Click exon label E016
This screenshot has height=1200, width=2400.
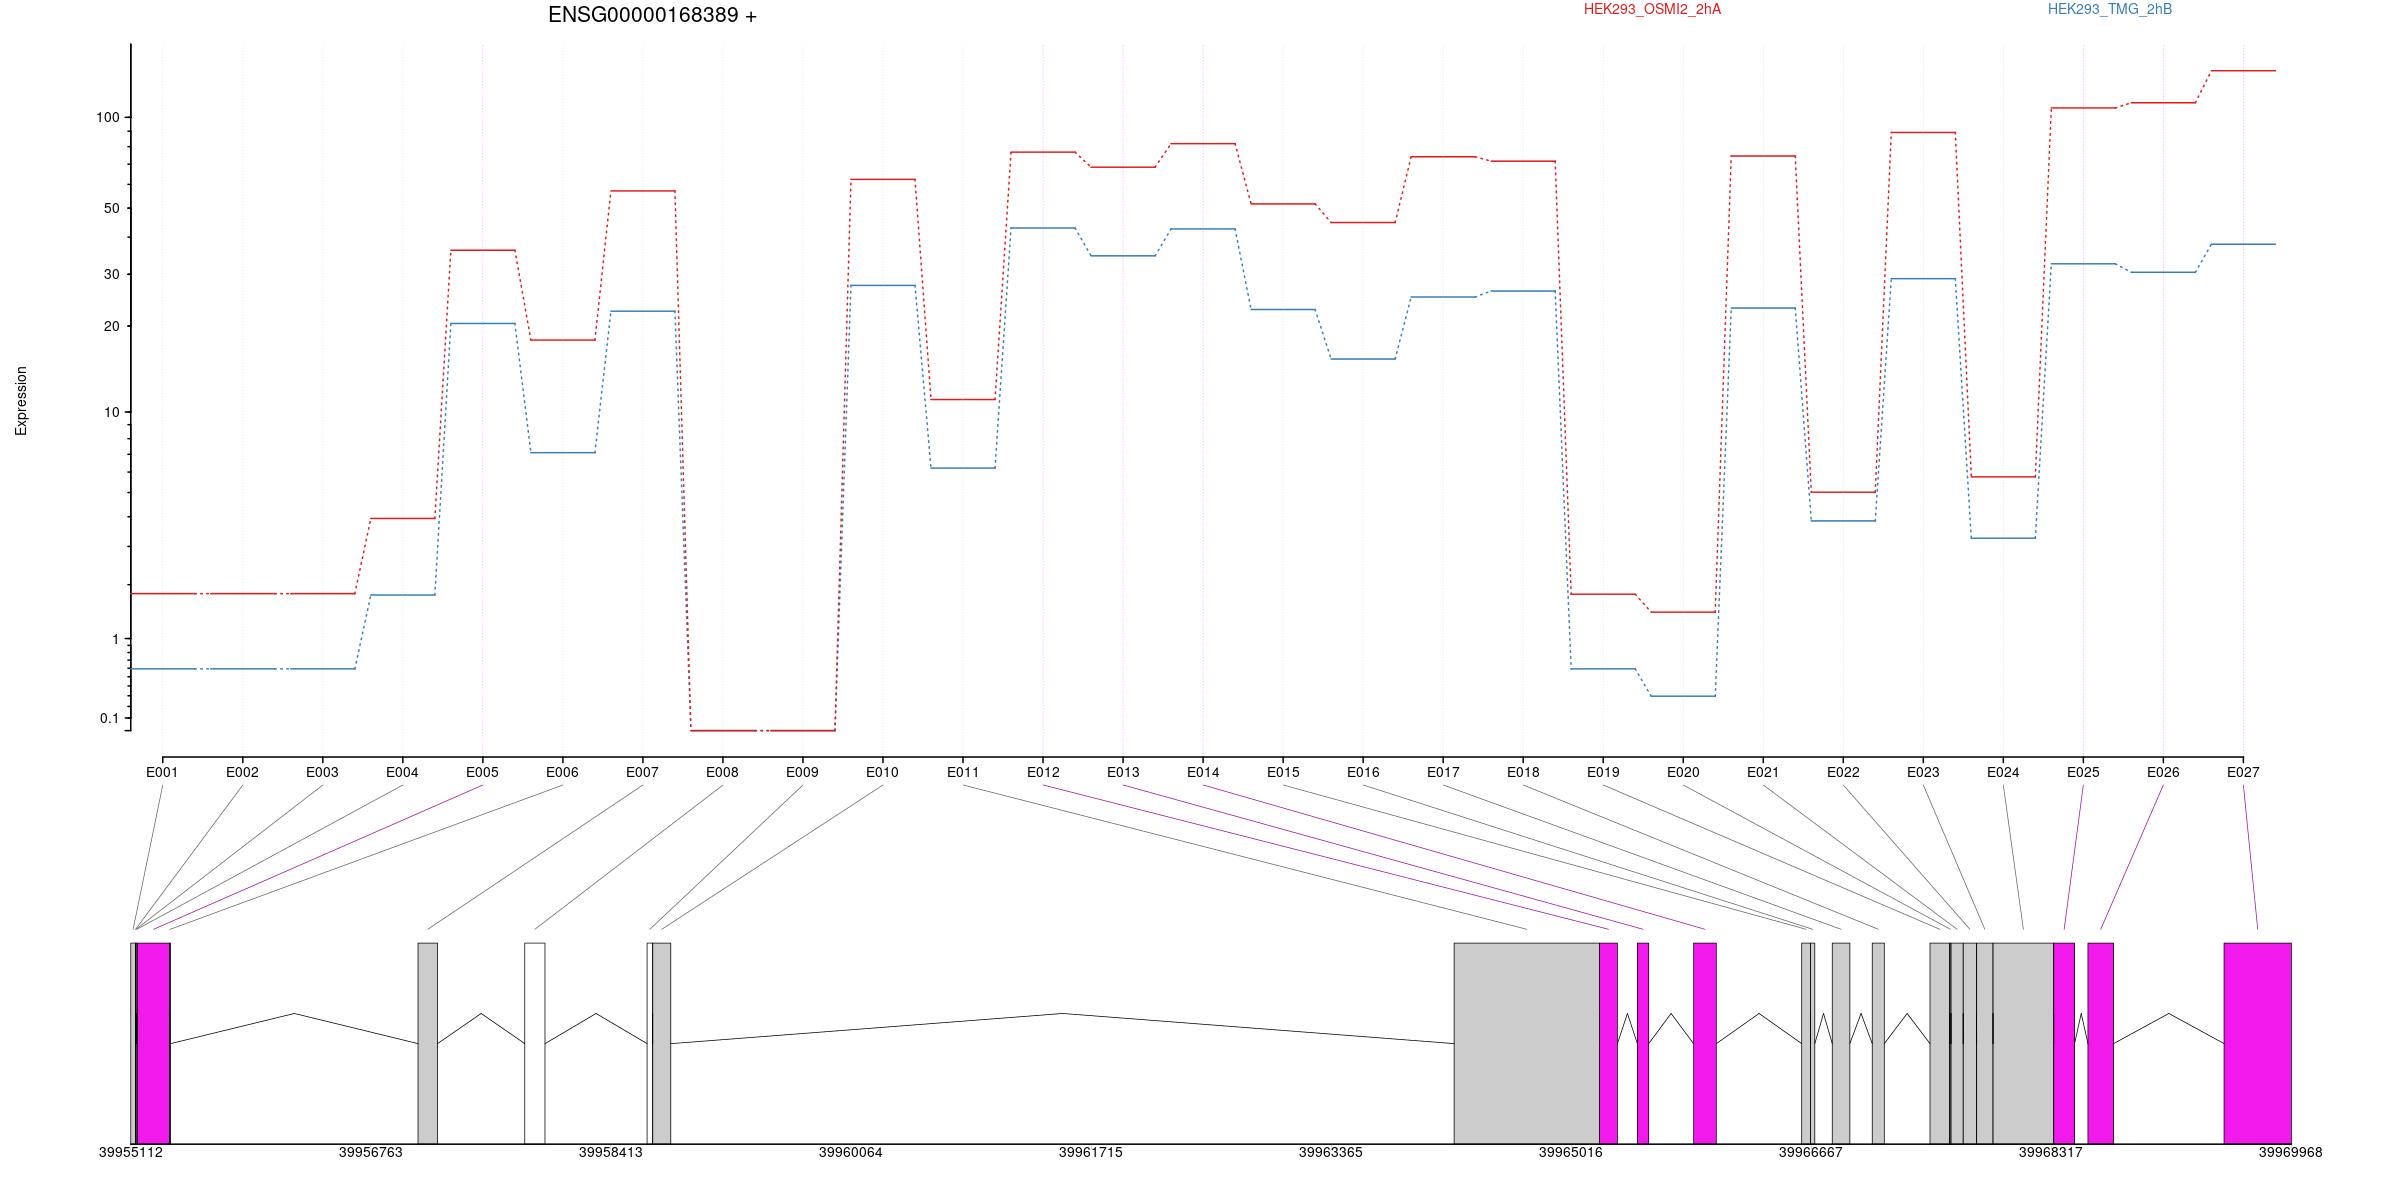pyautogui.click(x=1363, y=772)
